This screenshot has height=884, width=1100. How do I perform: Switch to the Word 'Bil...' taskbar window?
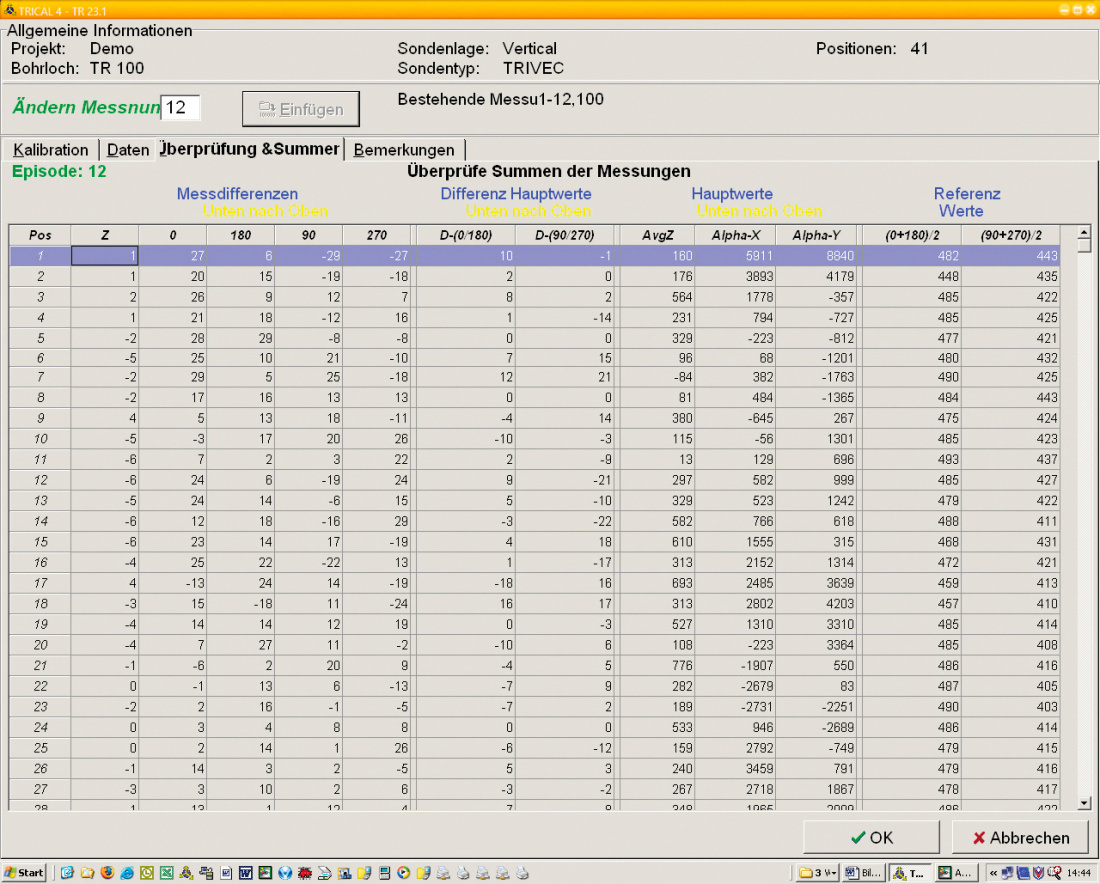tap(864, 873)
